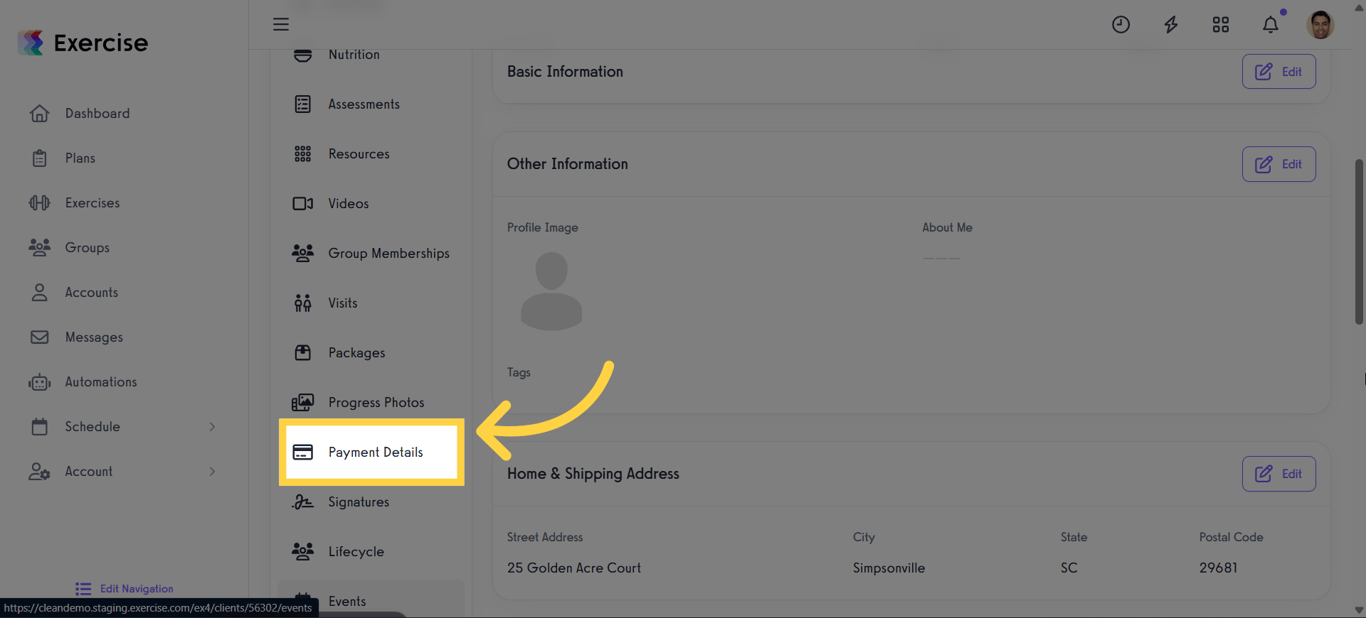This screenshot has height=618, width=1366.
Task: Click the Signatures pen icon
Action: click(303, 501)
